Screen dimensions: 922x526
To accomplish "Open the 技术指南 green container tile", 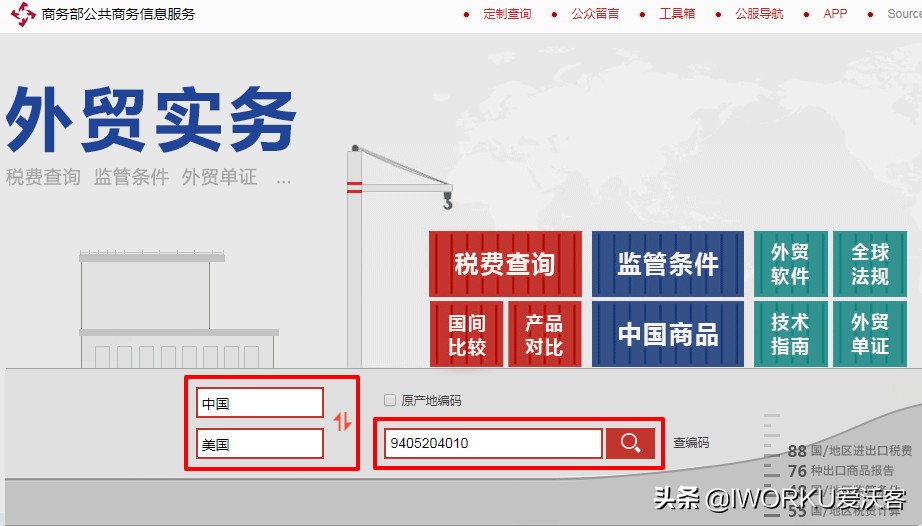I will pos(790,334).
